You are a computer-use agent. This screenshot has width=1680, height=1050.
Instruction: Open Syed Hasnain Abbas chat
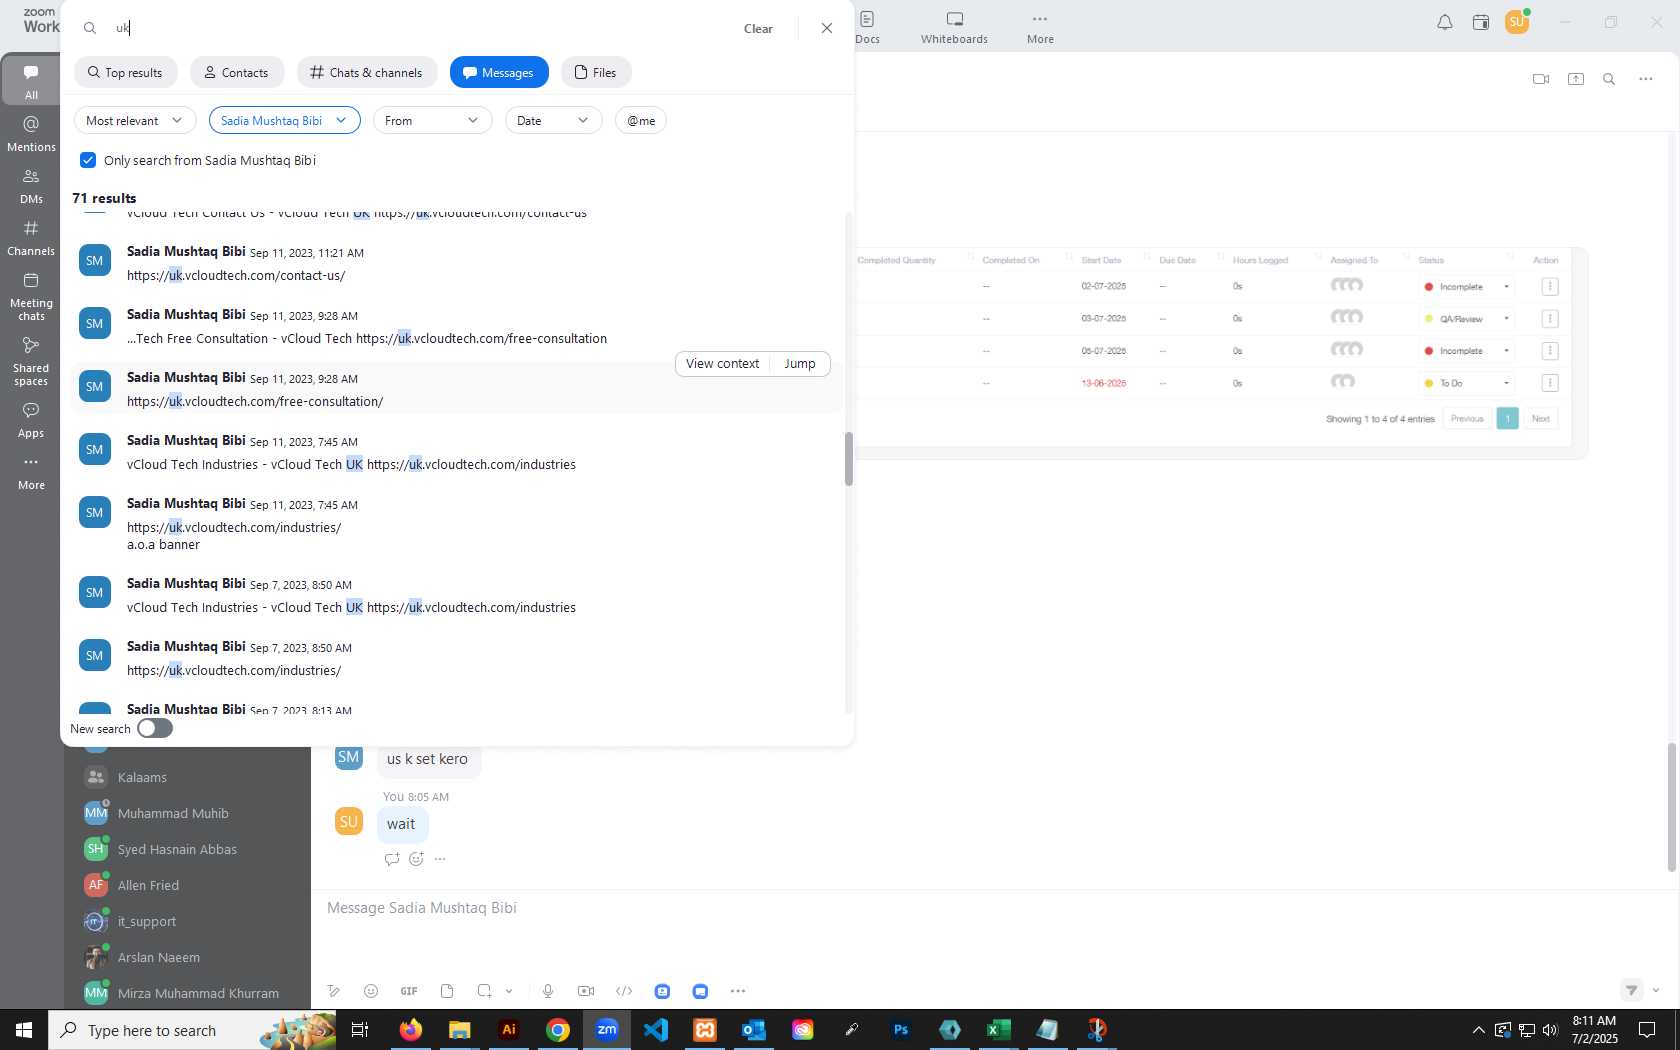(177, 849)
